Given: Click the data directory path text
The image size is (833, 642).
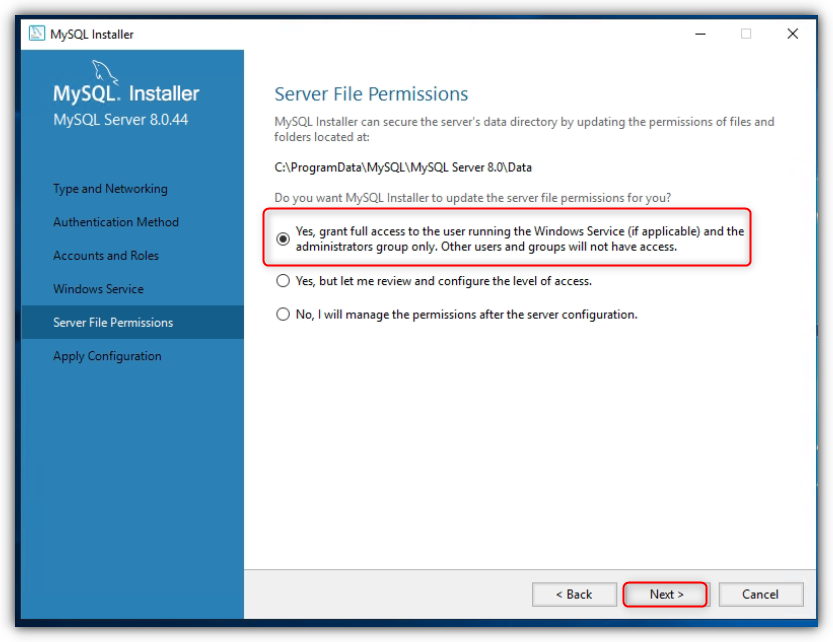Looking at the screenshot, I should (x=403, y=167).
